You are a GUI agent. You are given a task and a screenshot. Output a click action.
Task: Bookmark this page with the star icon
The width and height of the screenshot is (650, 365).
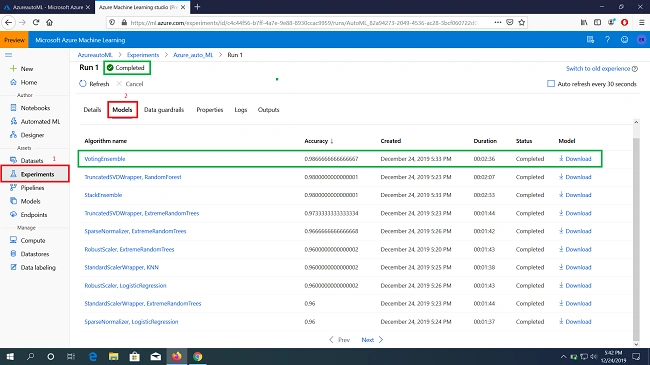[x=521, y=22]
